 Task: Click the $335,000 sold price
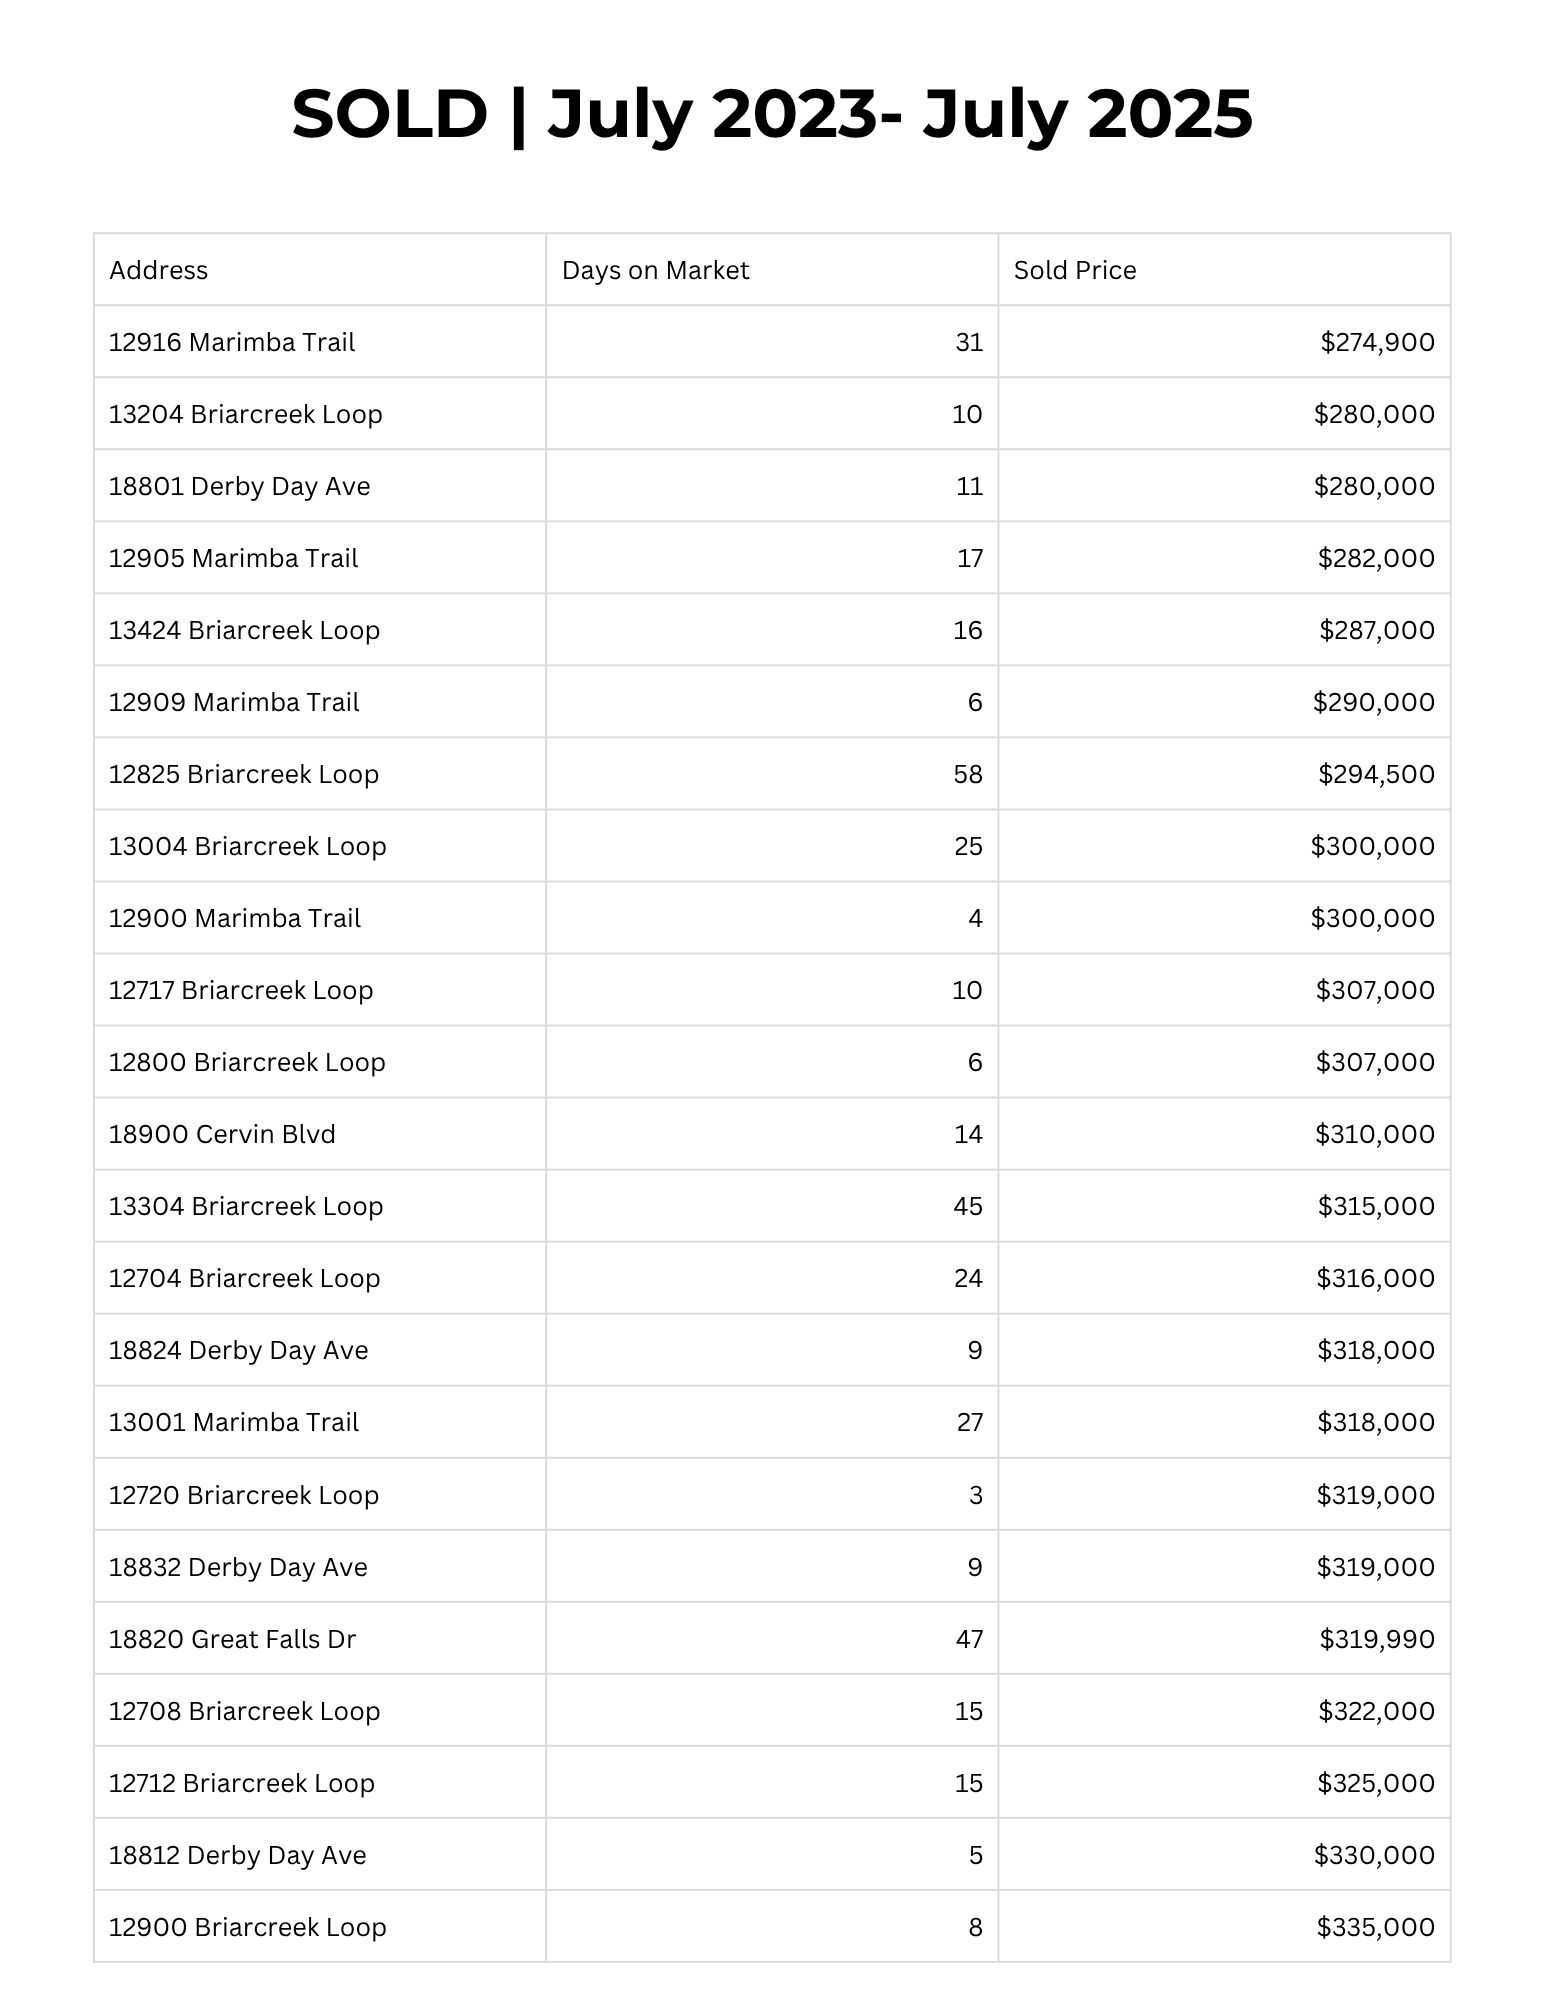(x=1376, y=1927)
